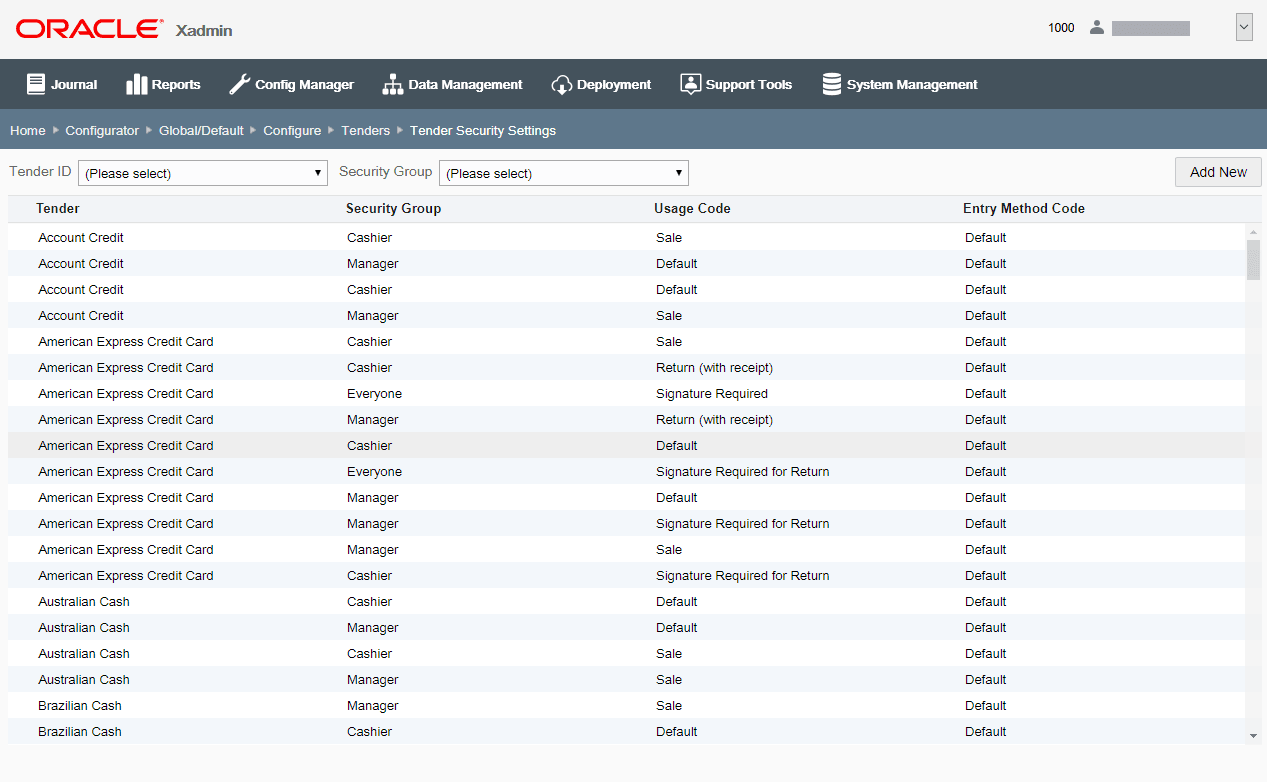The height and width of the screenshot is (782, 1267).
Task: Click the Data Management icon
Action: [x=392, y=84]
